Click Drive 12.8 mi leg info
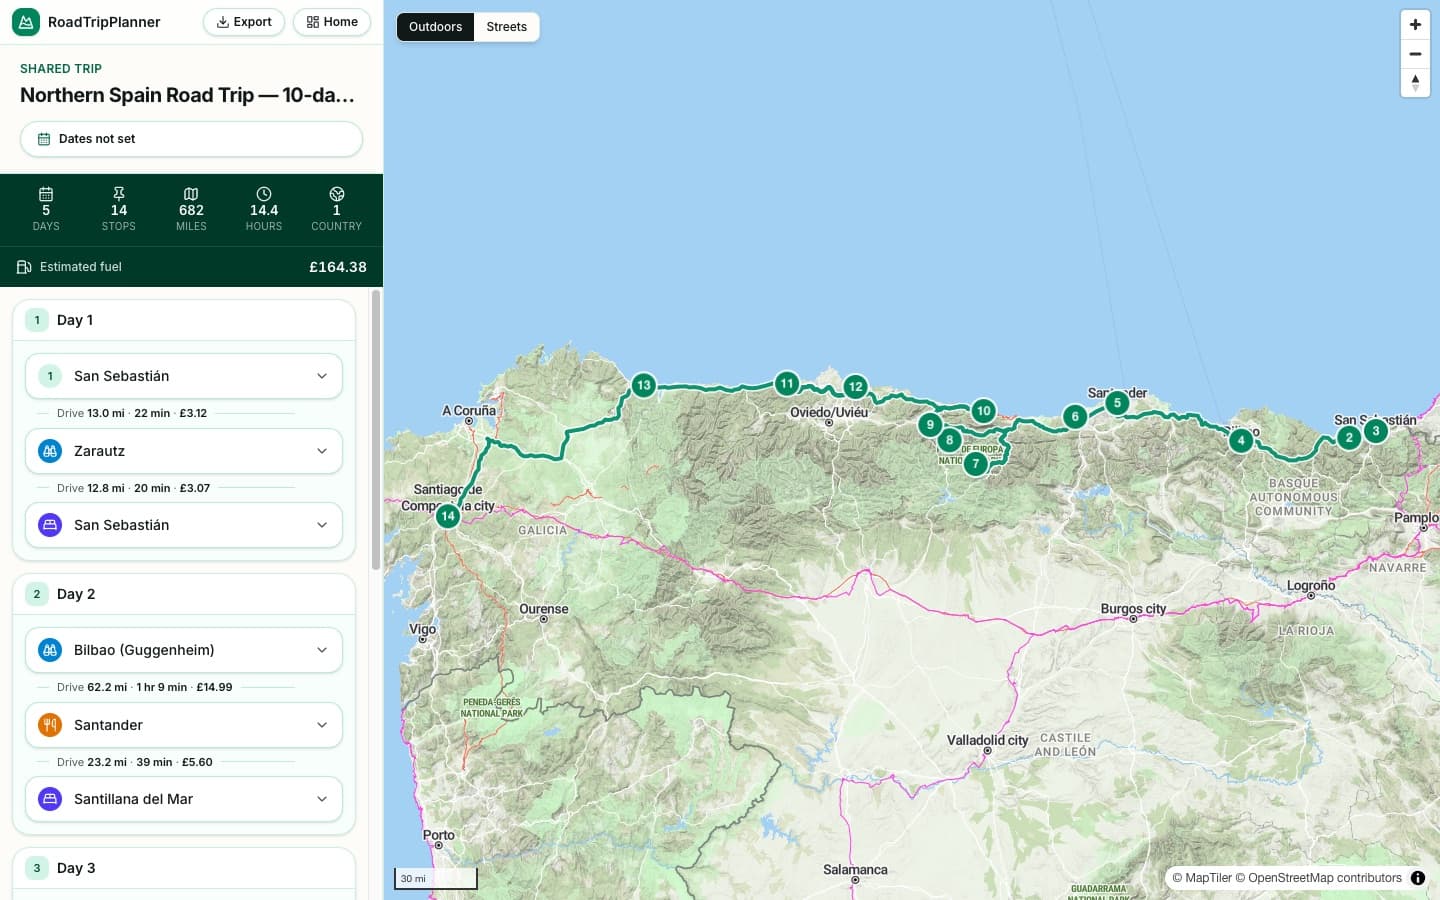 pyautogui.click(x=133, y=488)
